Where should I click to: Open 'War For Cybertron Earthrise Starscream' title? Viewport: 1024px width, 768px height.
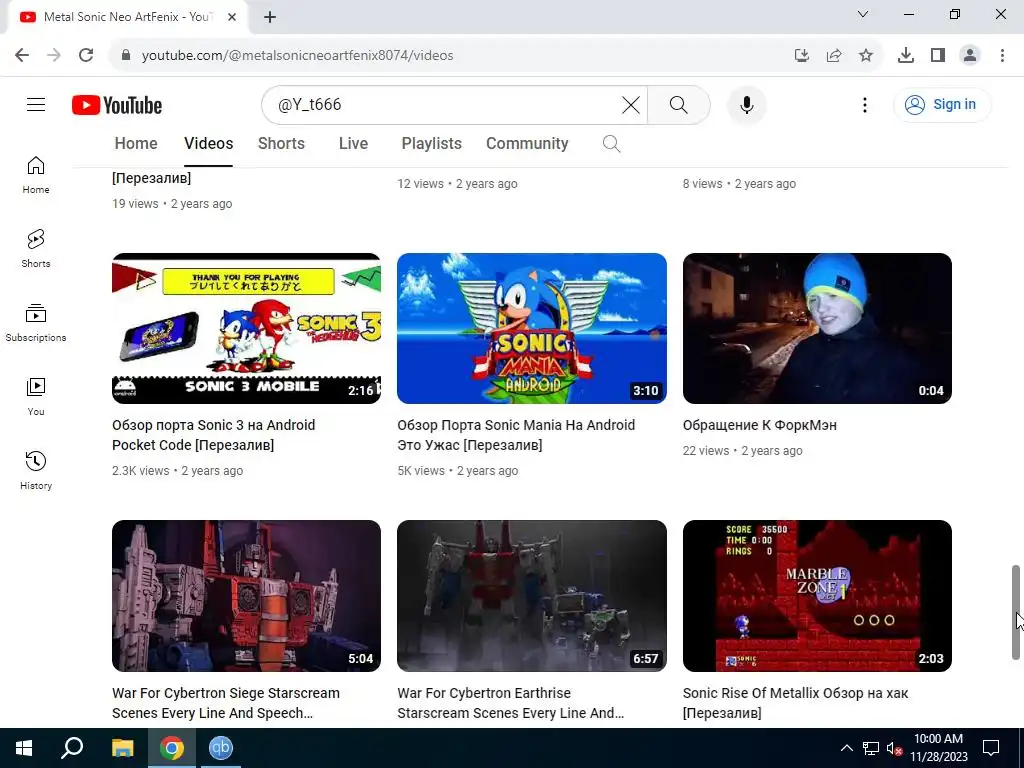(x=511, y=703)
